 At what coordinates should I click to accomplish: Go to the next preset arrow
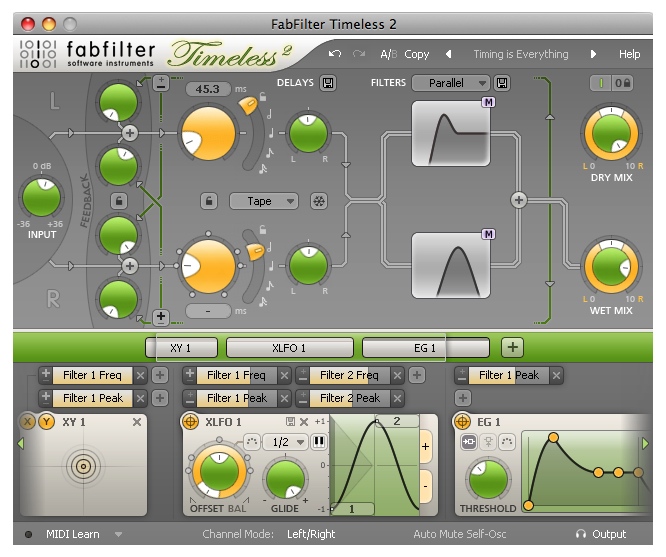tap(593, 54)
